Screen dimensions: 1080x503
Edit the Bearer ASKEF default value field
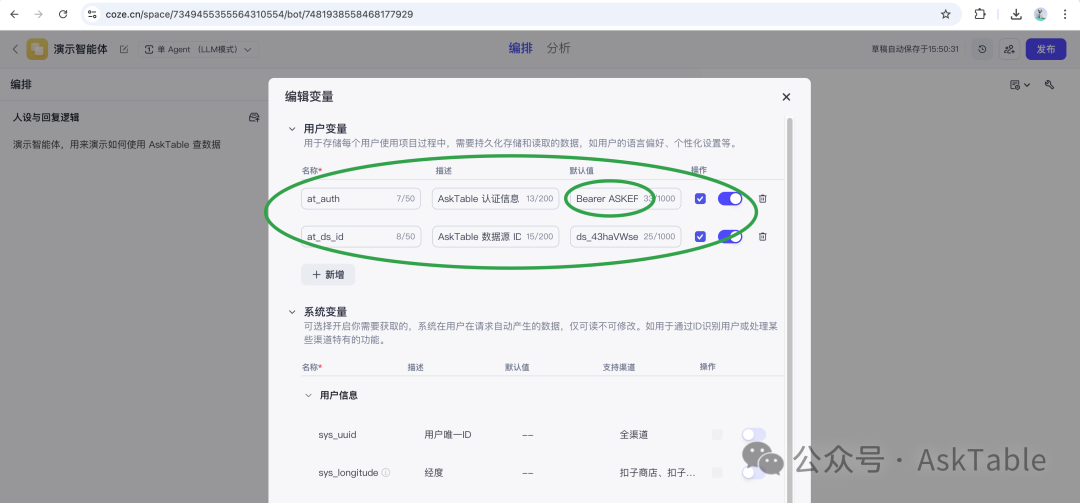coord(625,198)
